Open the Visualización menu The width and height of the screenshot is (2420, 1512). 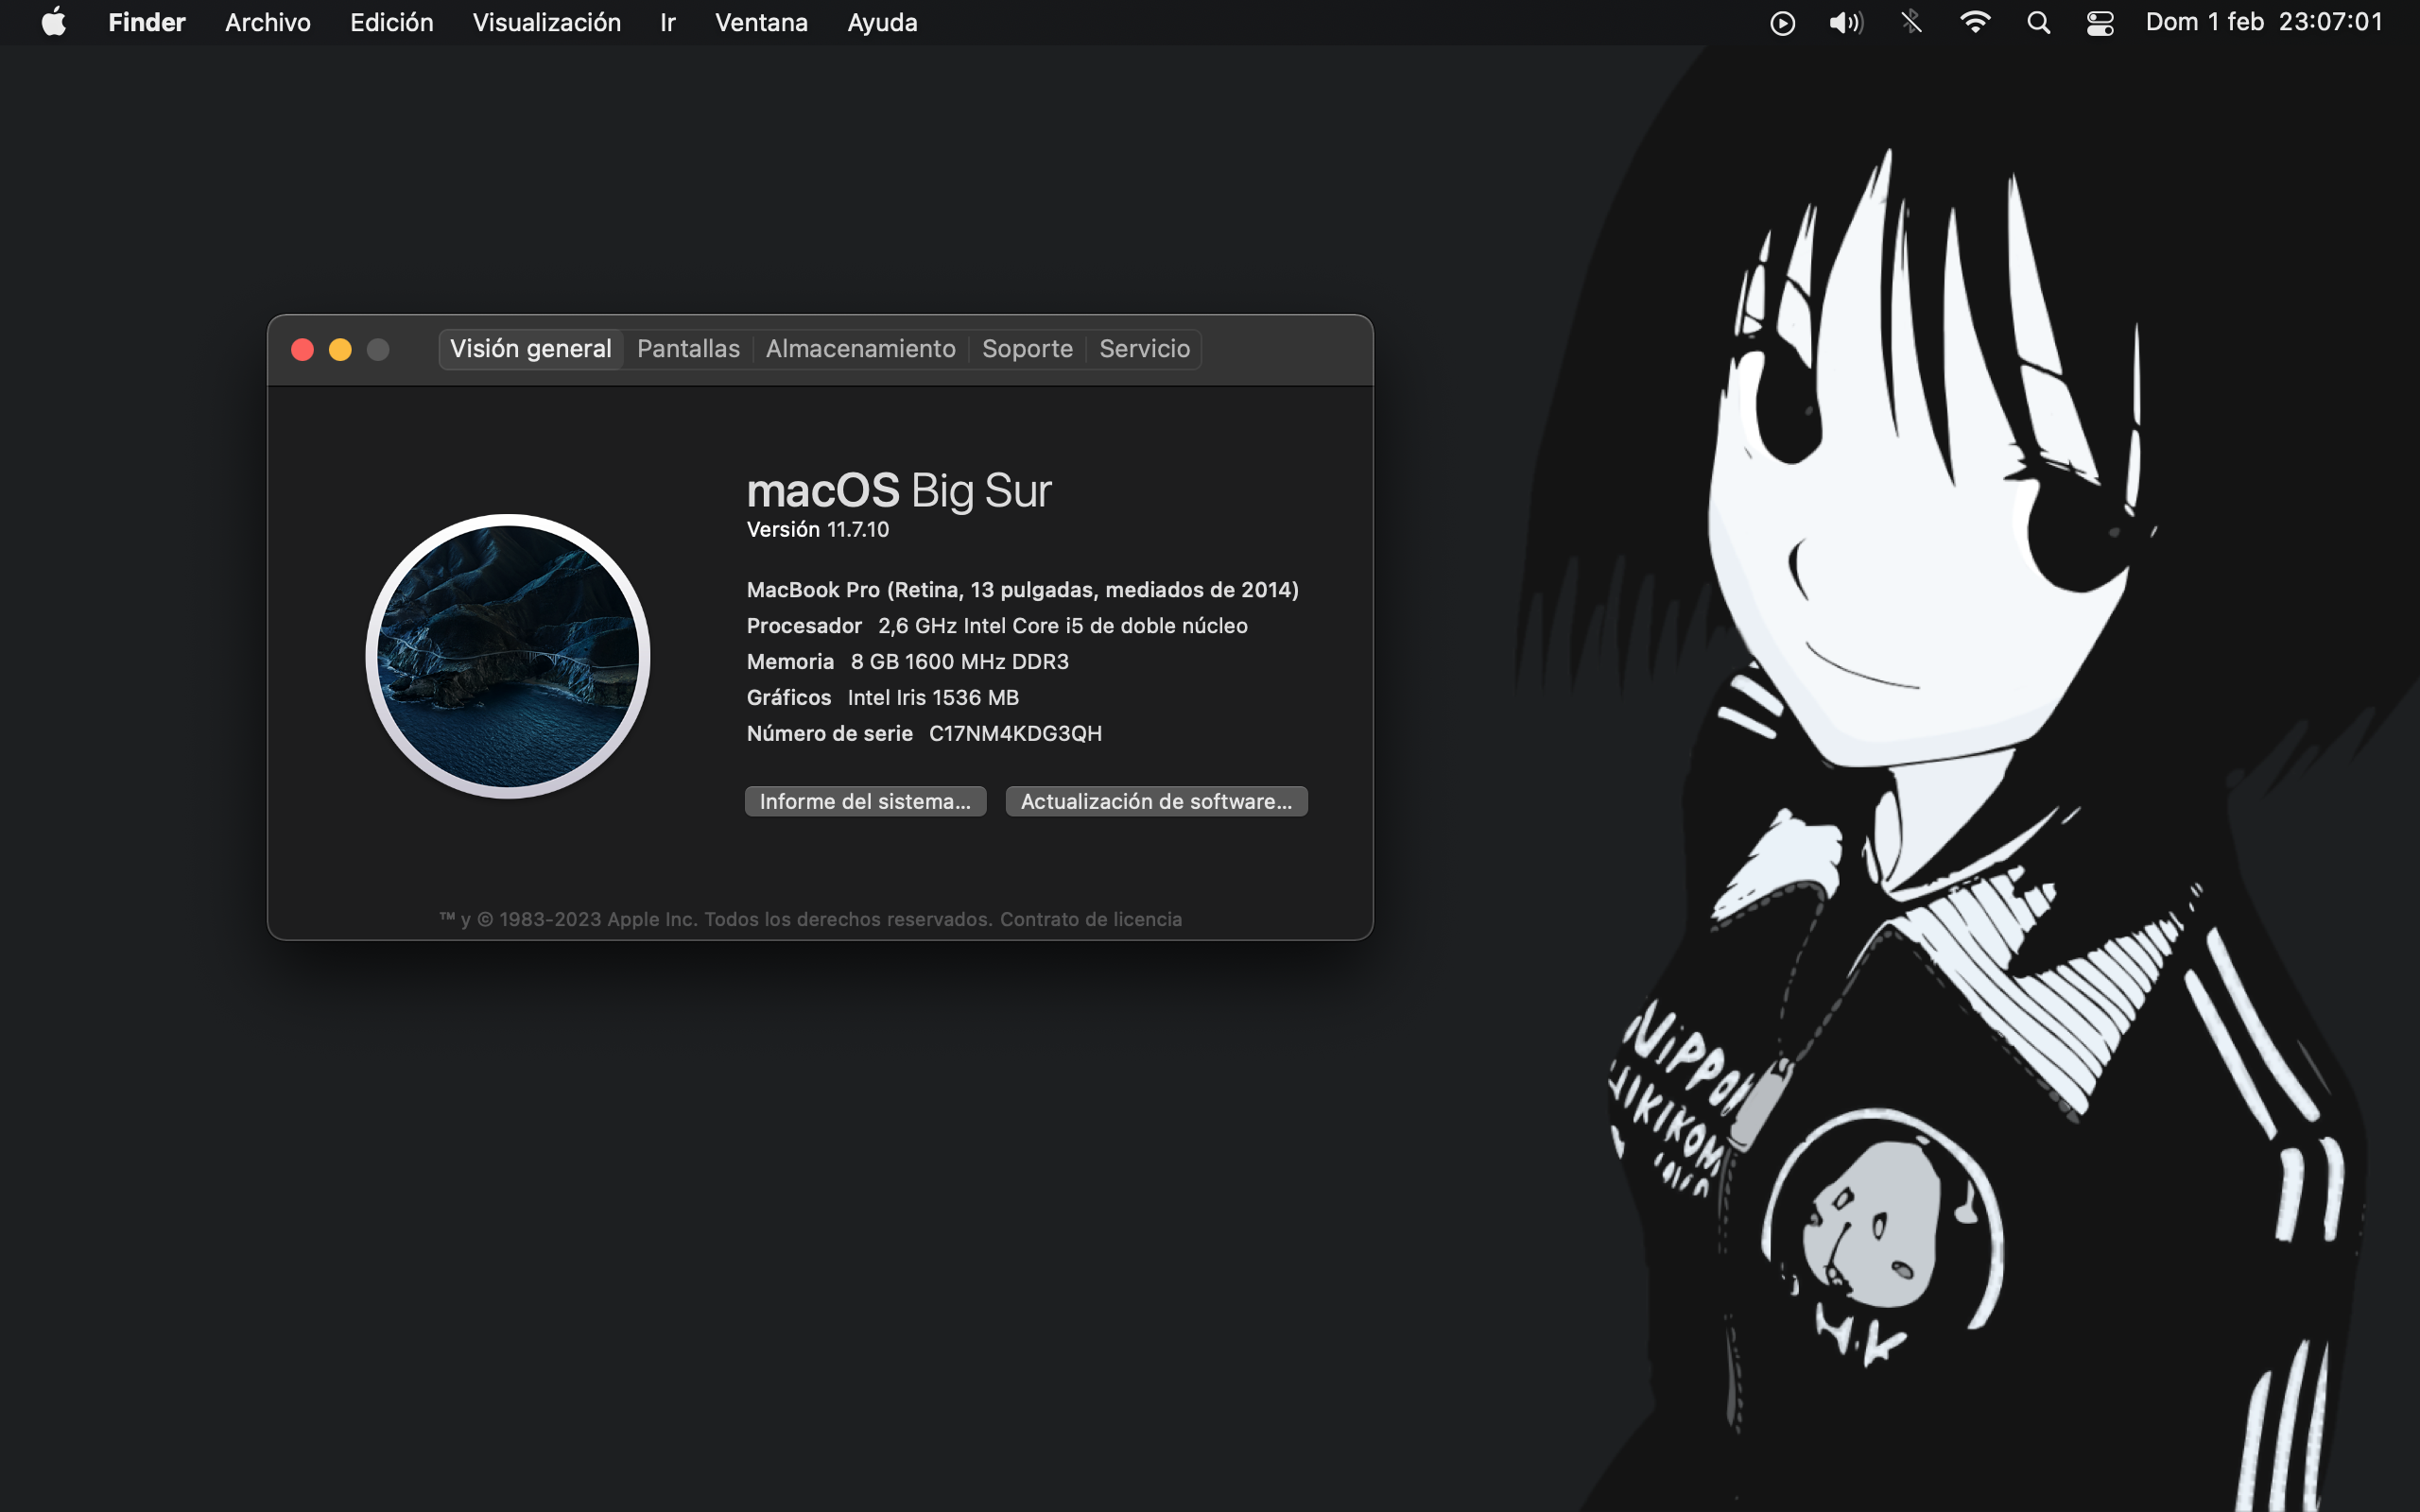[x=546, y=22]
